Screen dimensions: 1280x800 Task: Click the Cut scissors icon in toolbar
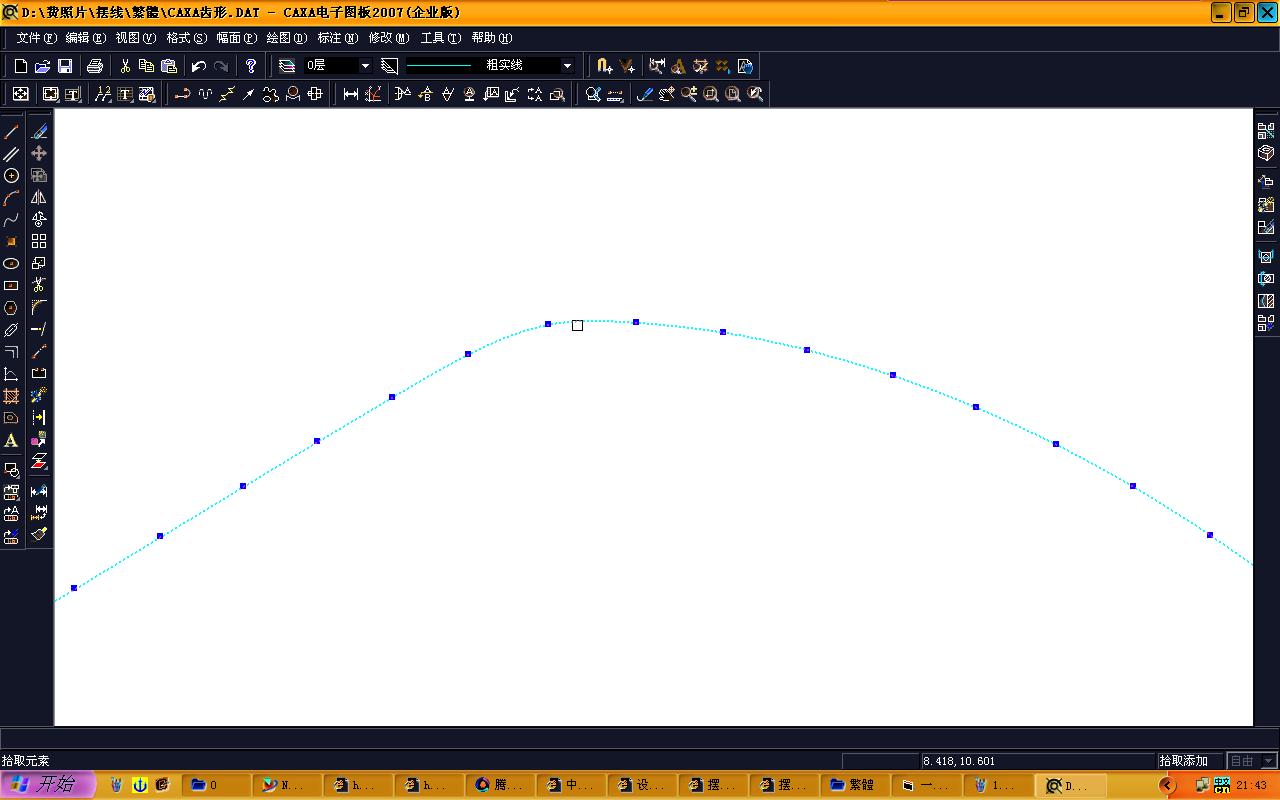[125, 66]
